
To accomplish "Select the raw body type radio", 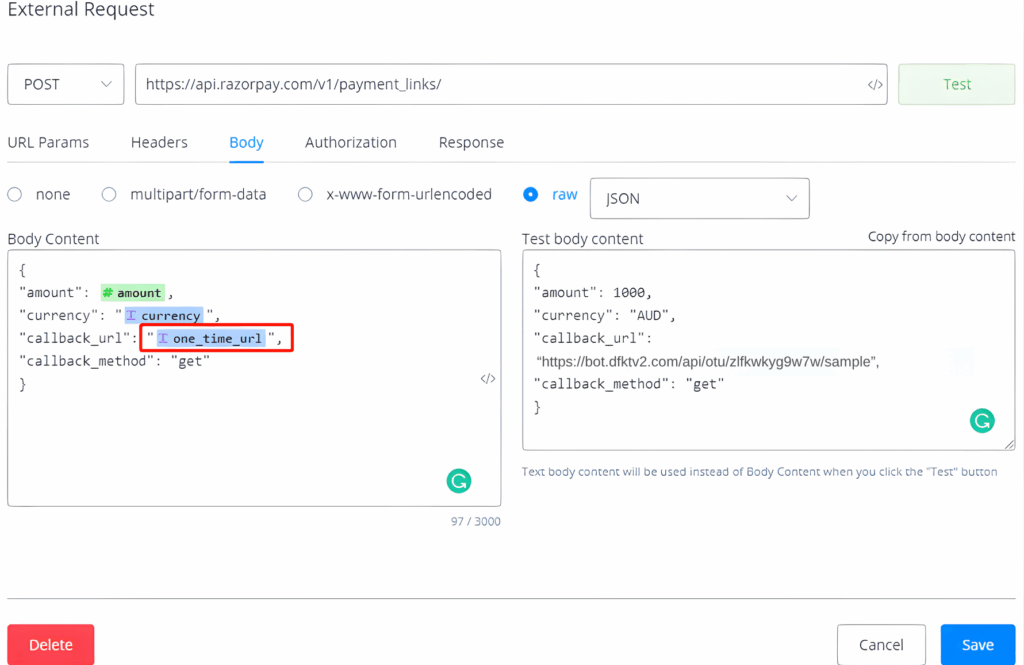I will click(531, 195).
